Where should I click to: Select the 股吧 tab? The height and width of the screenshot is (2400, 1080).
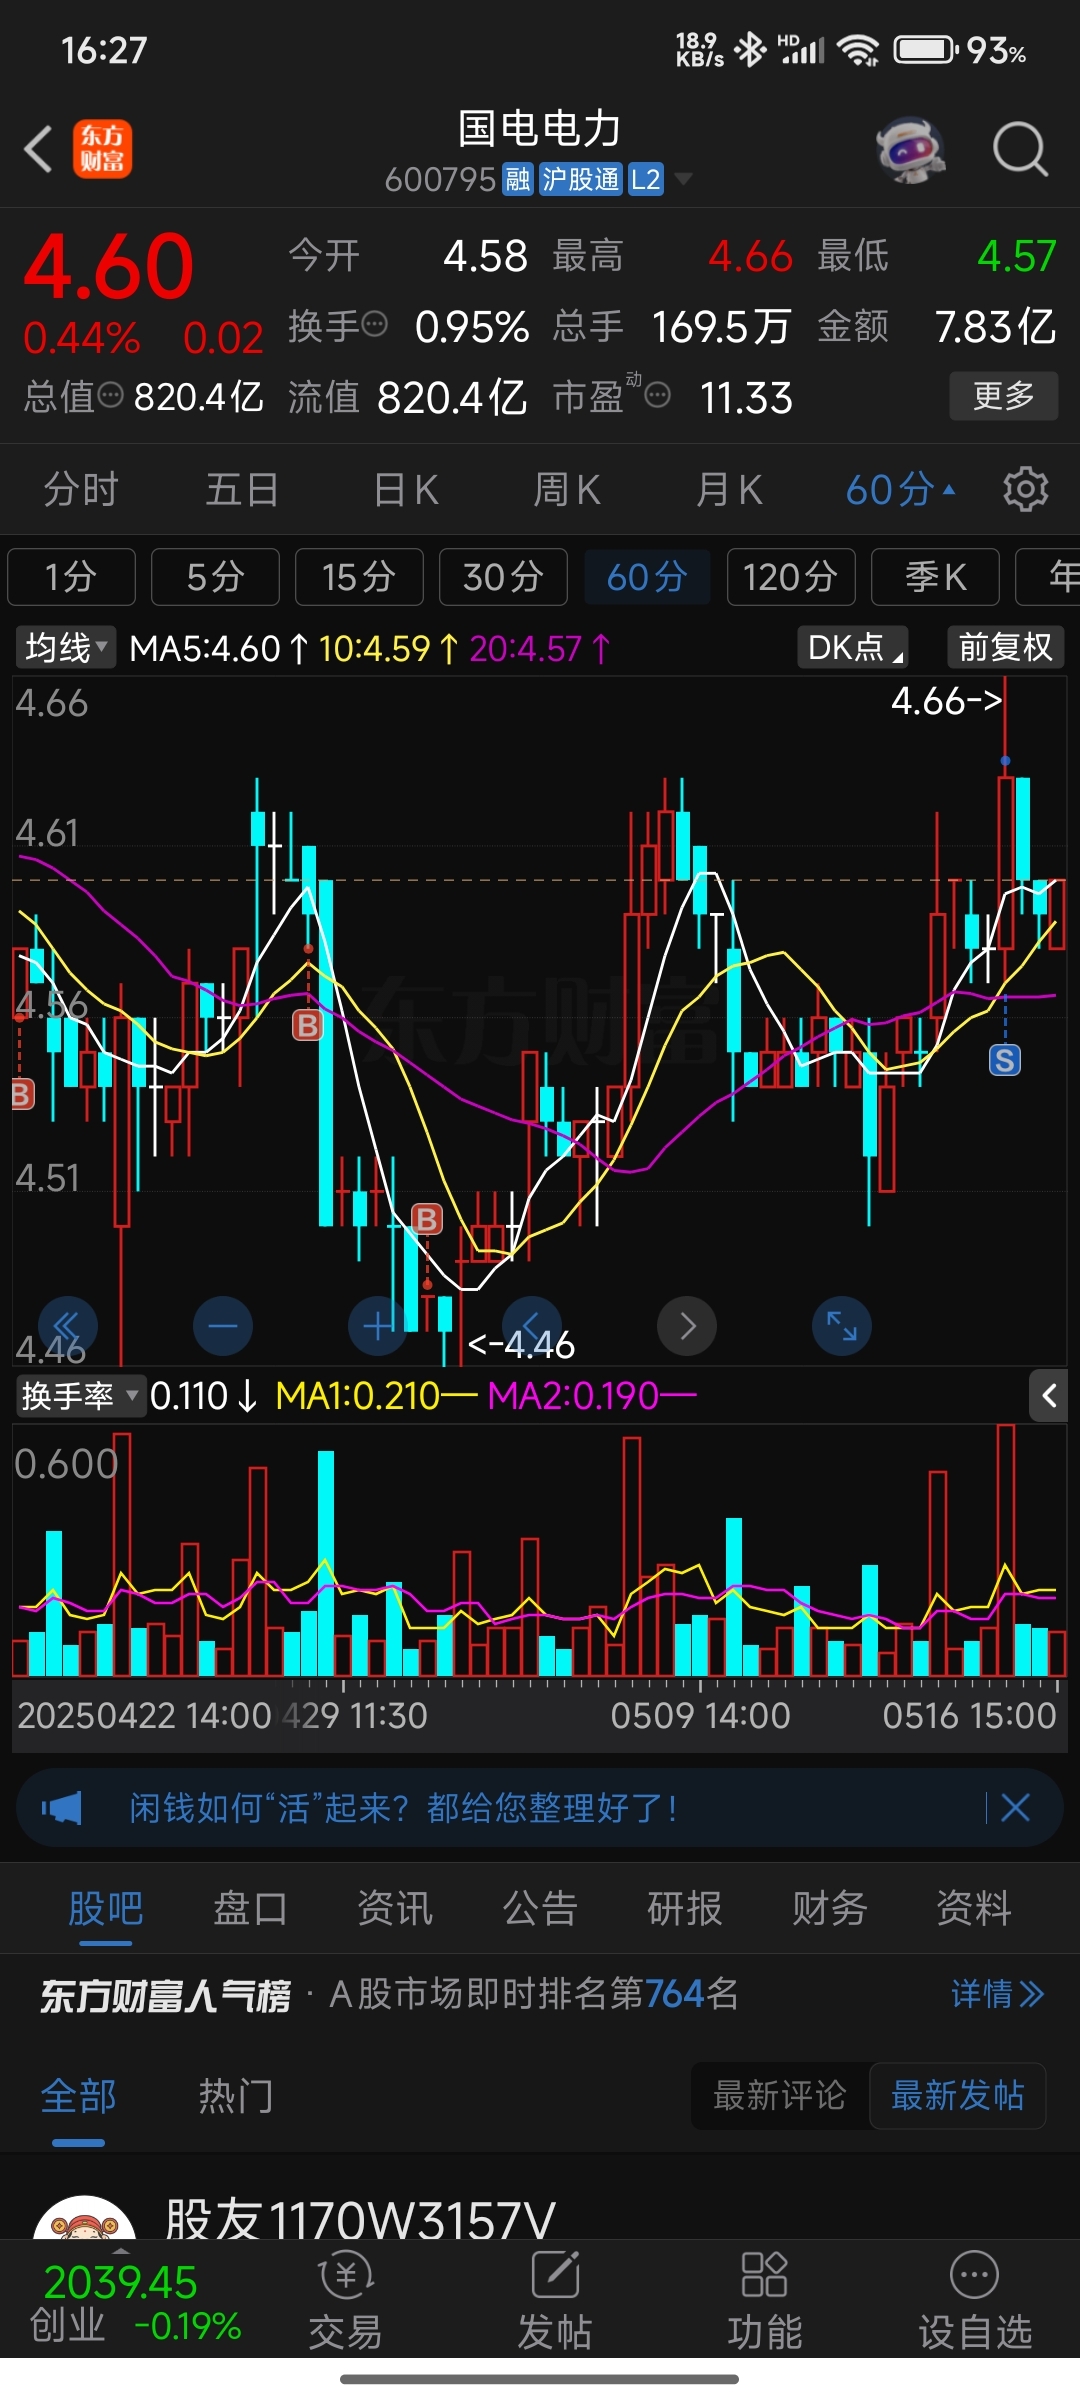tap(106, 1908)
